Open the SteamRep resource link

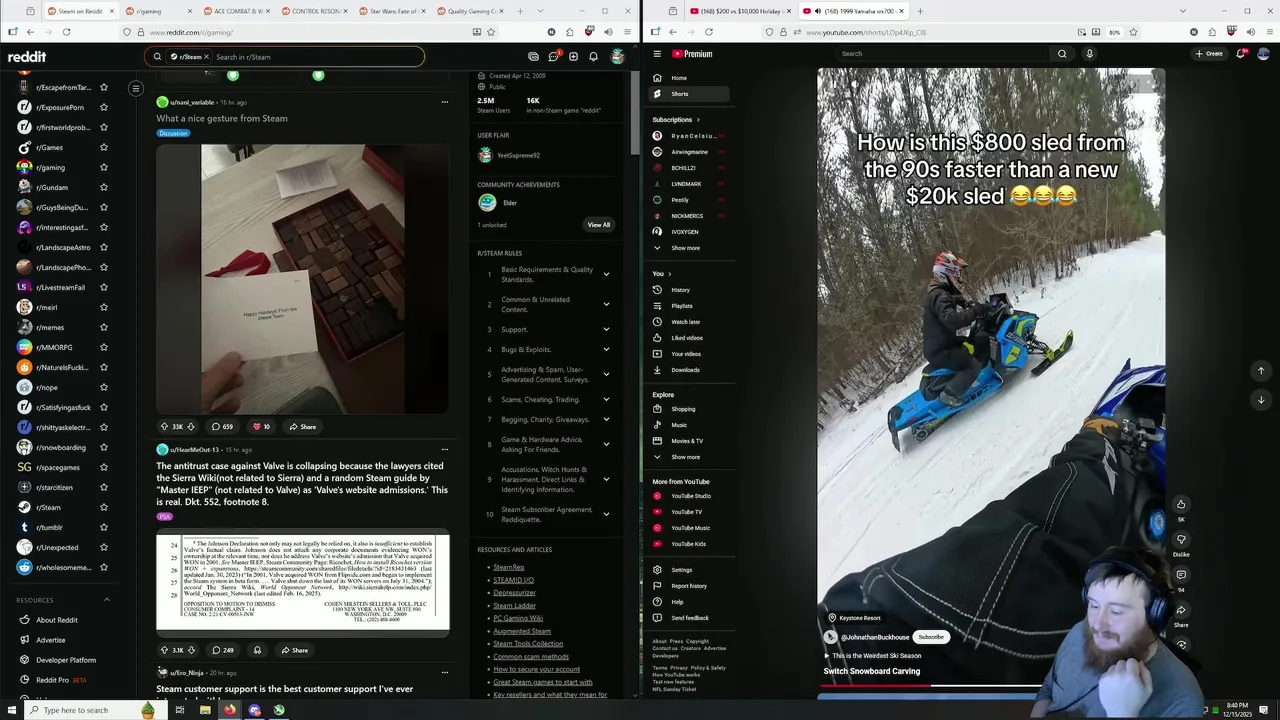click(x=509, y=567)
